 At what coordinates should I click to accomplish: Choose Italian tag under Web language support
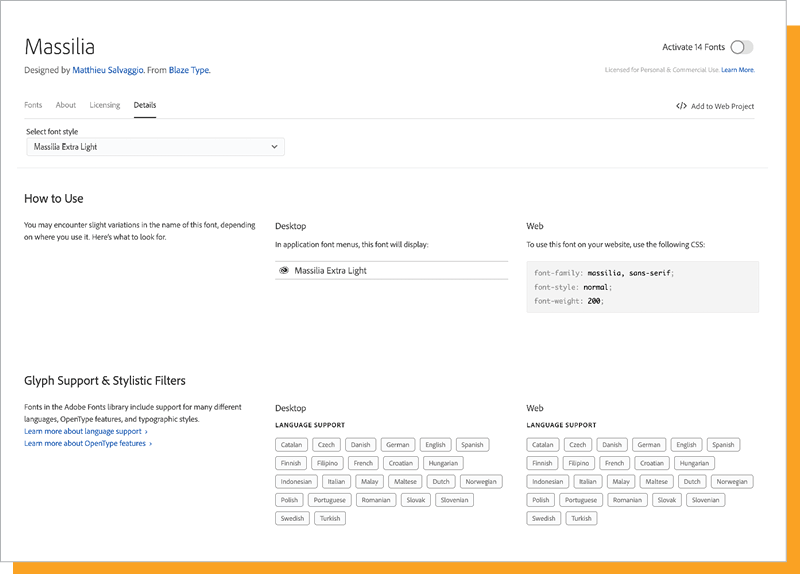(588, 482)
